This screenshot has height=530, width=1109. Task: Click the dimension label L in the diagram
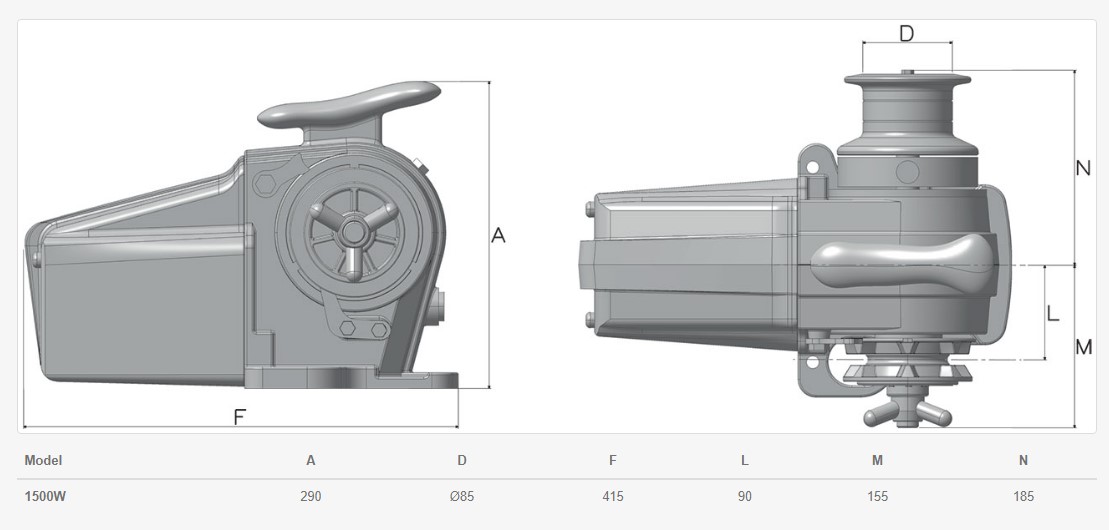click(x=1052, y=313)
